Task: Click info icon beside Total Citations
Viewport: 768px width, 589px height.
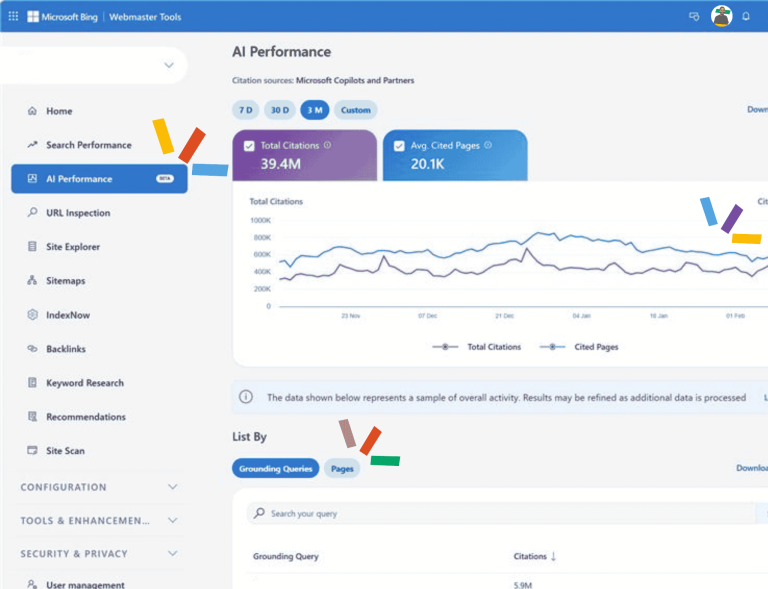Action: pos(327,145)
